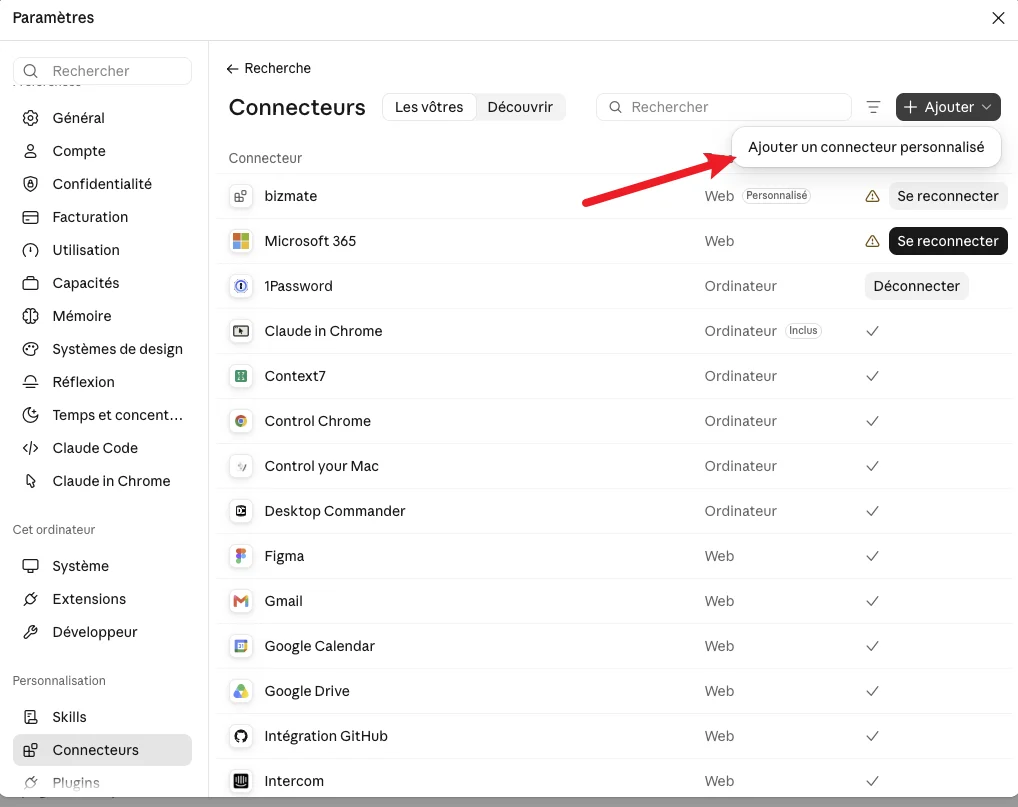Click the Google Drive row checkmark
This screenshot has height=807, width=1018.
(872, 691)
